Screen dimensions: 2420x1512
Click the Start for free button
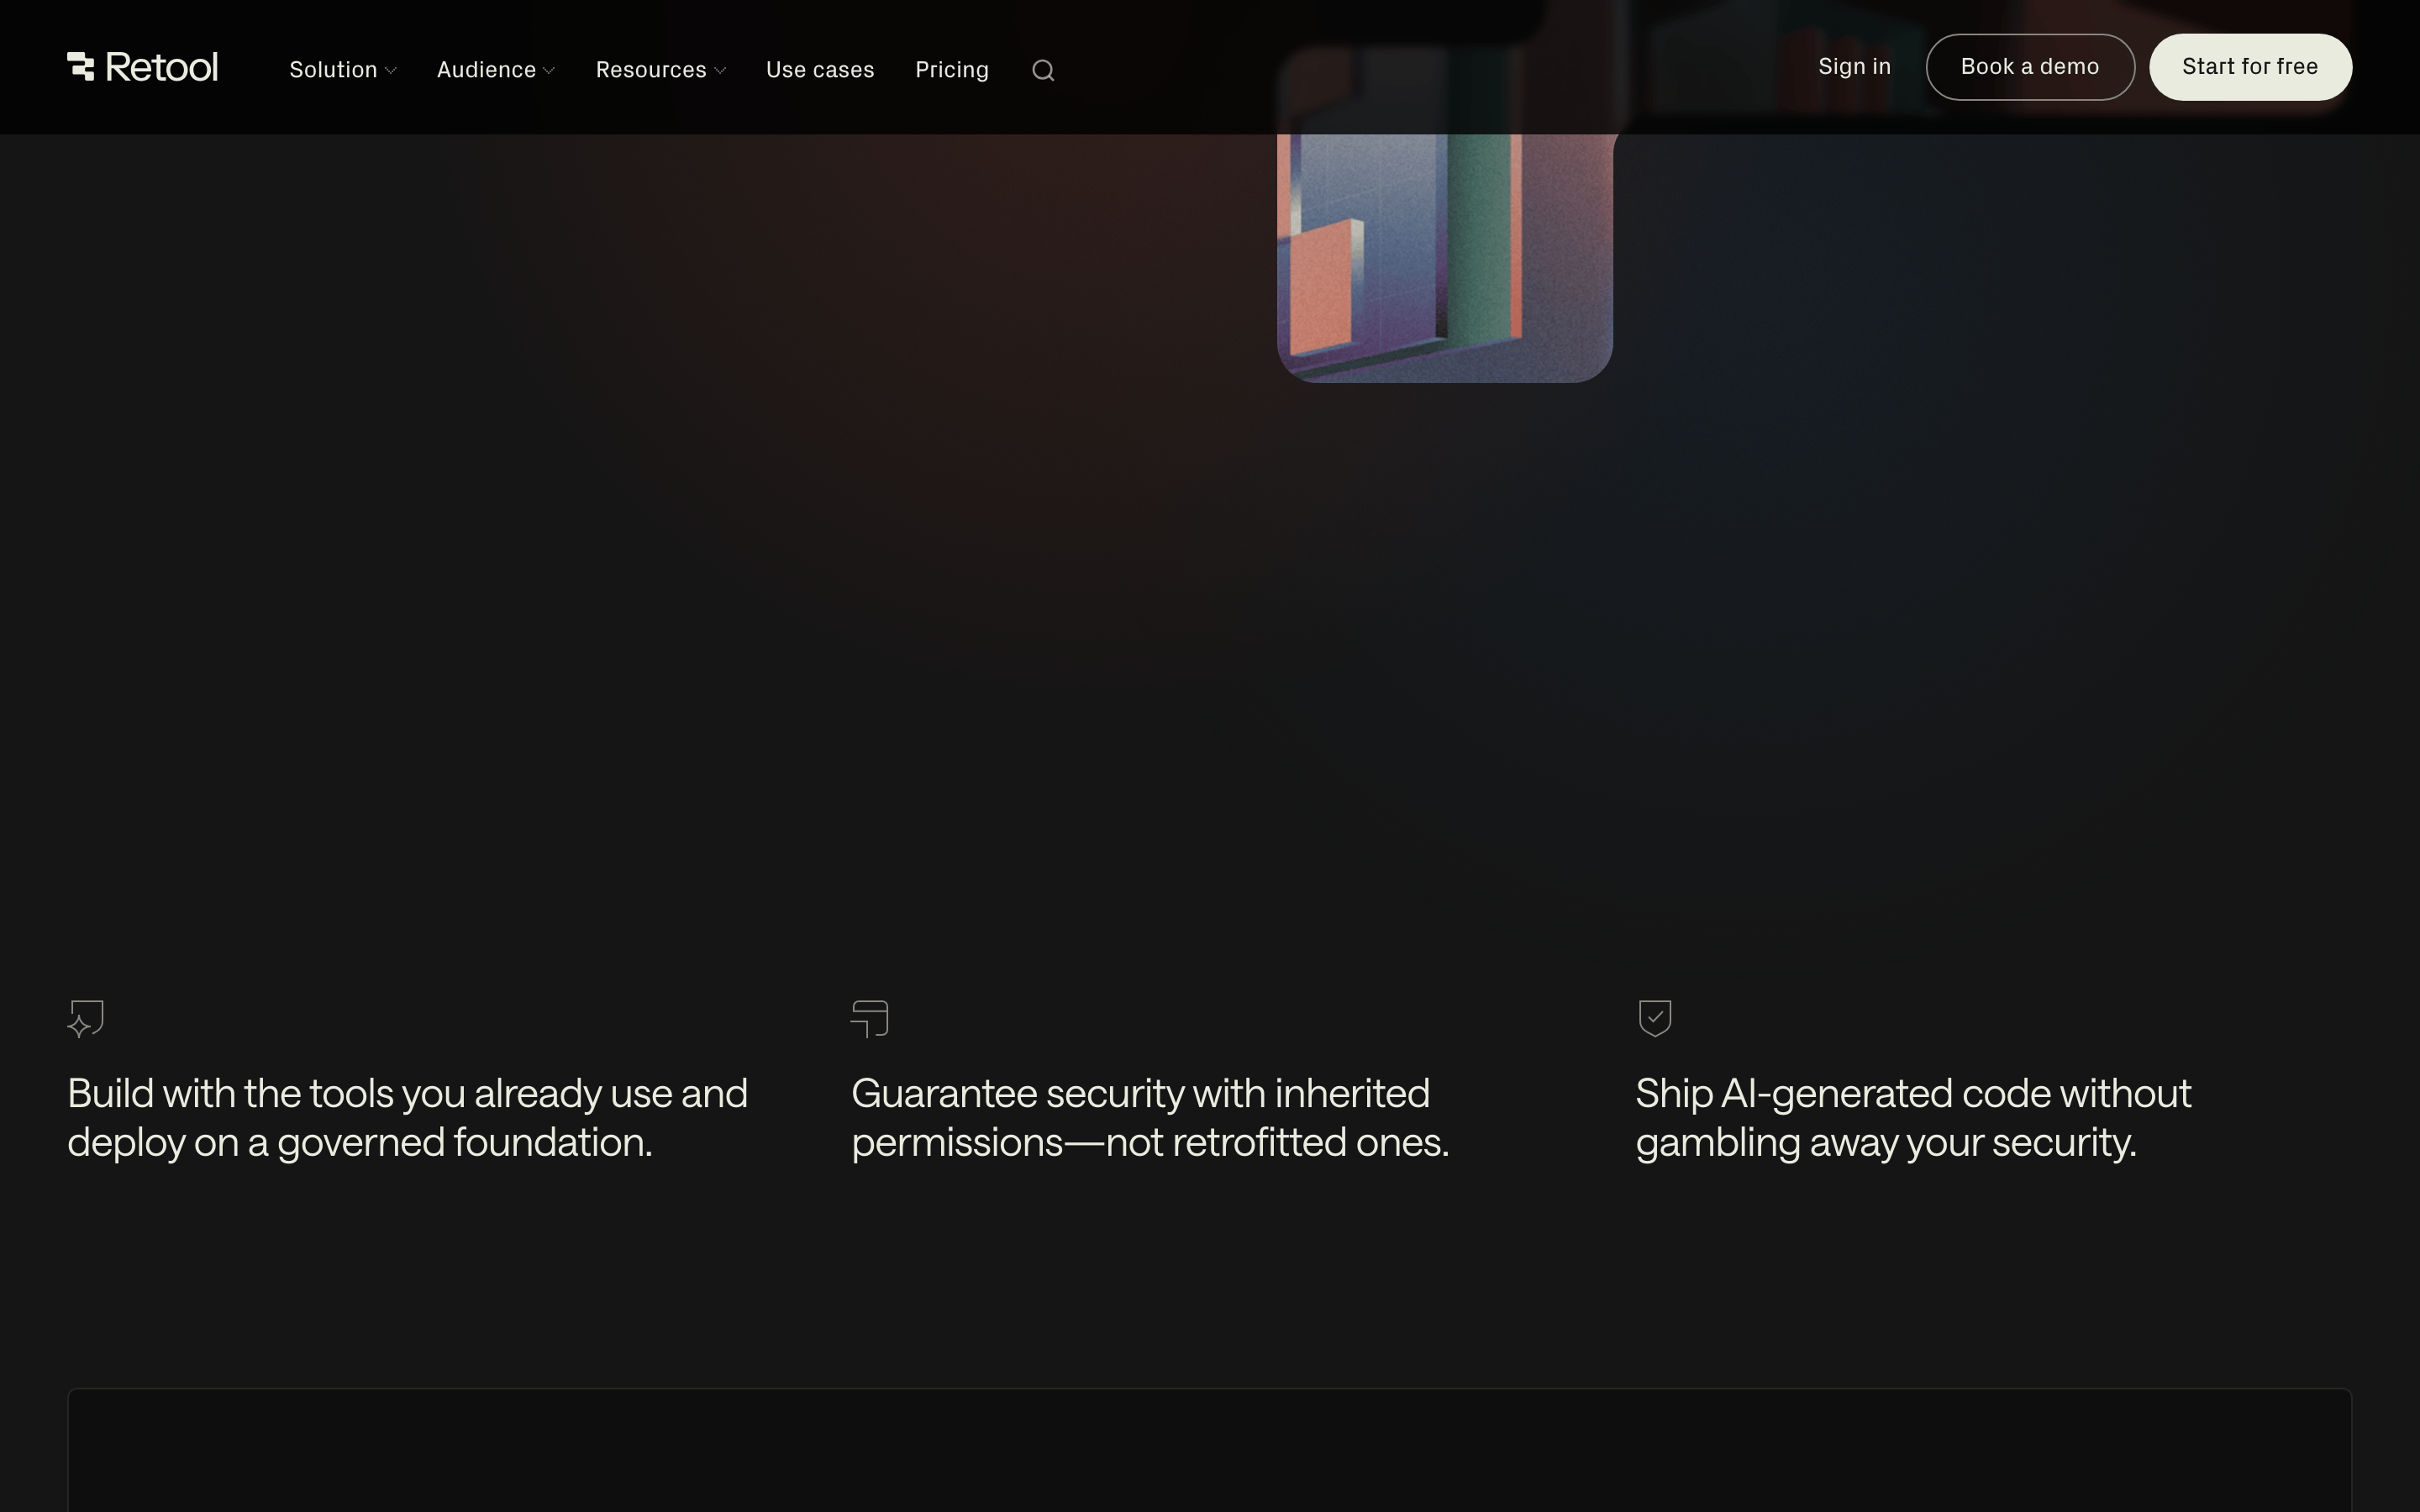pyautogui.click(x=2250, y=67)
